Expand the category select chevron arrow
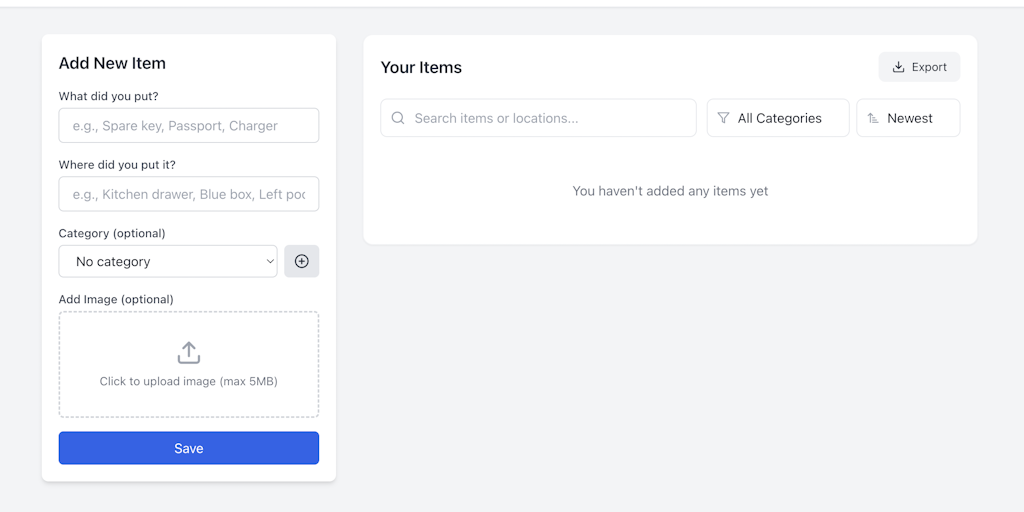1024x512 pixels. pos(270,261)
